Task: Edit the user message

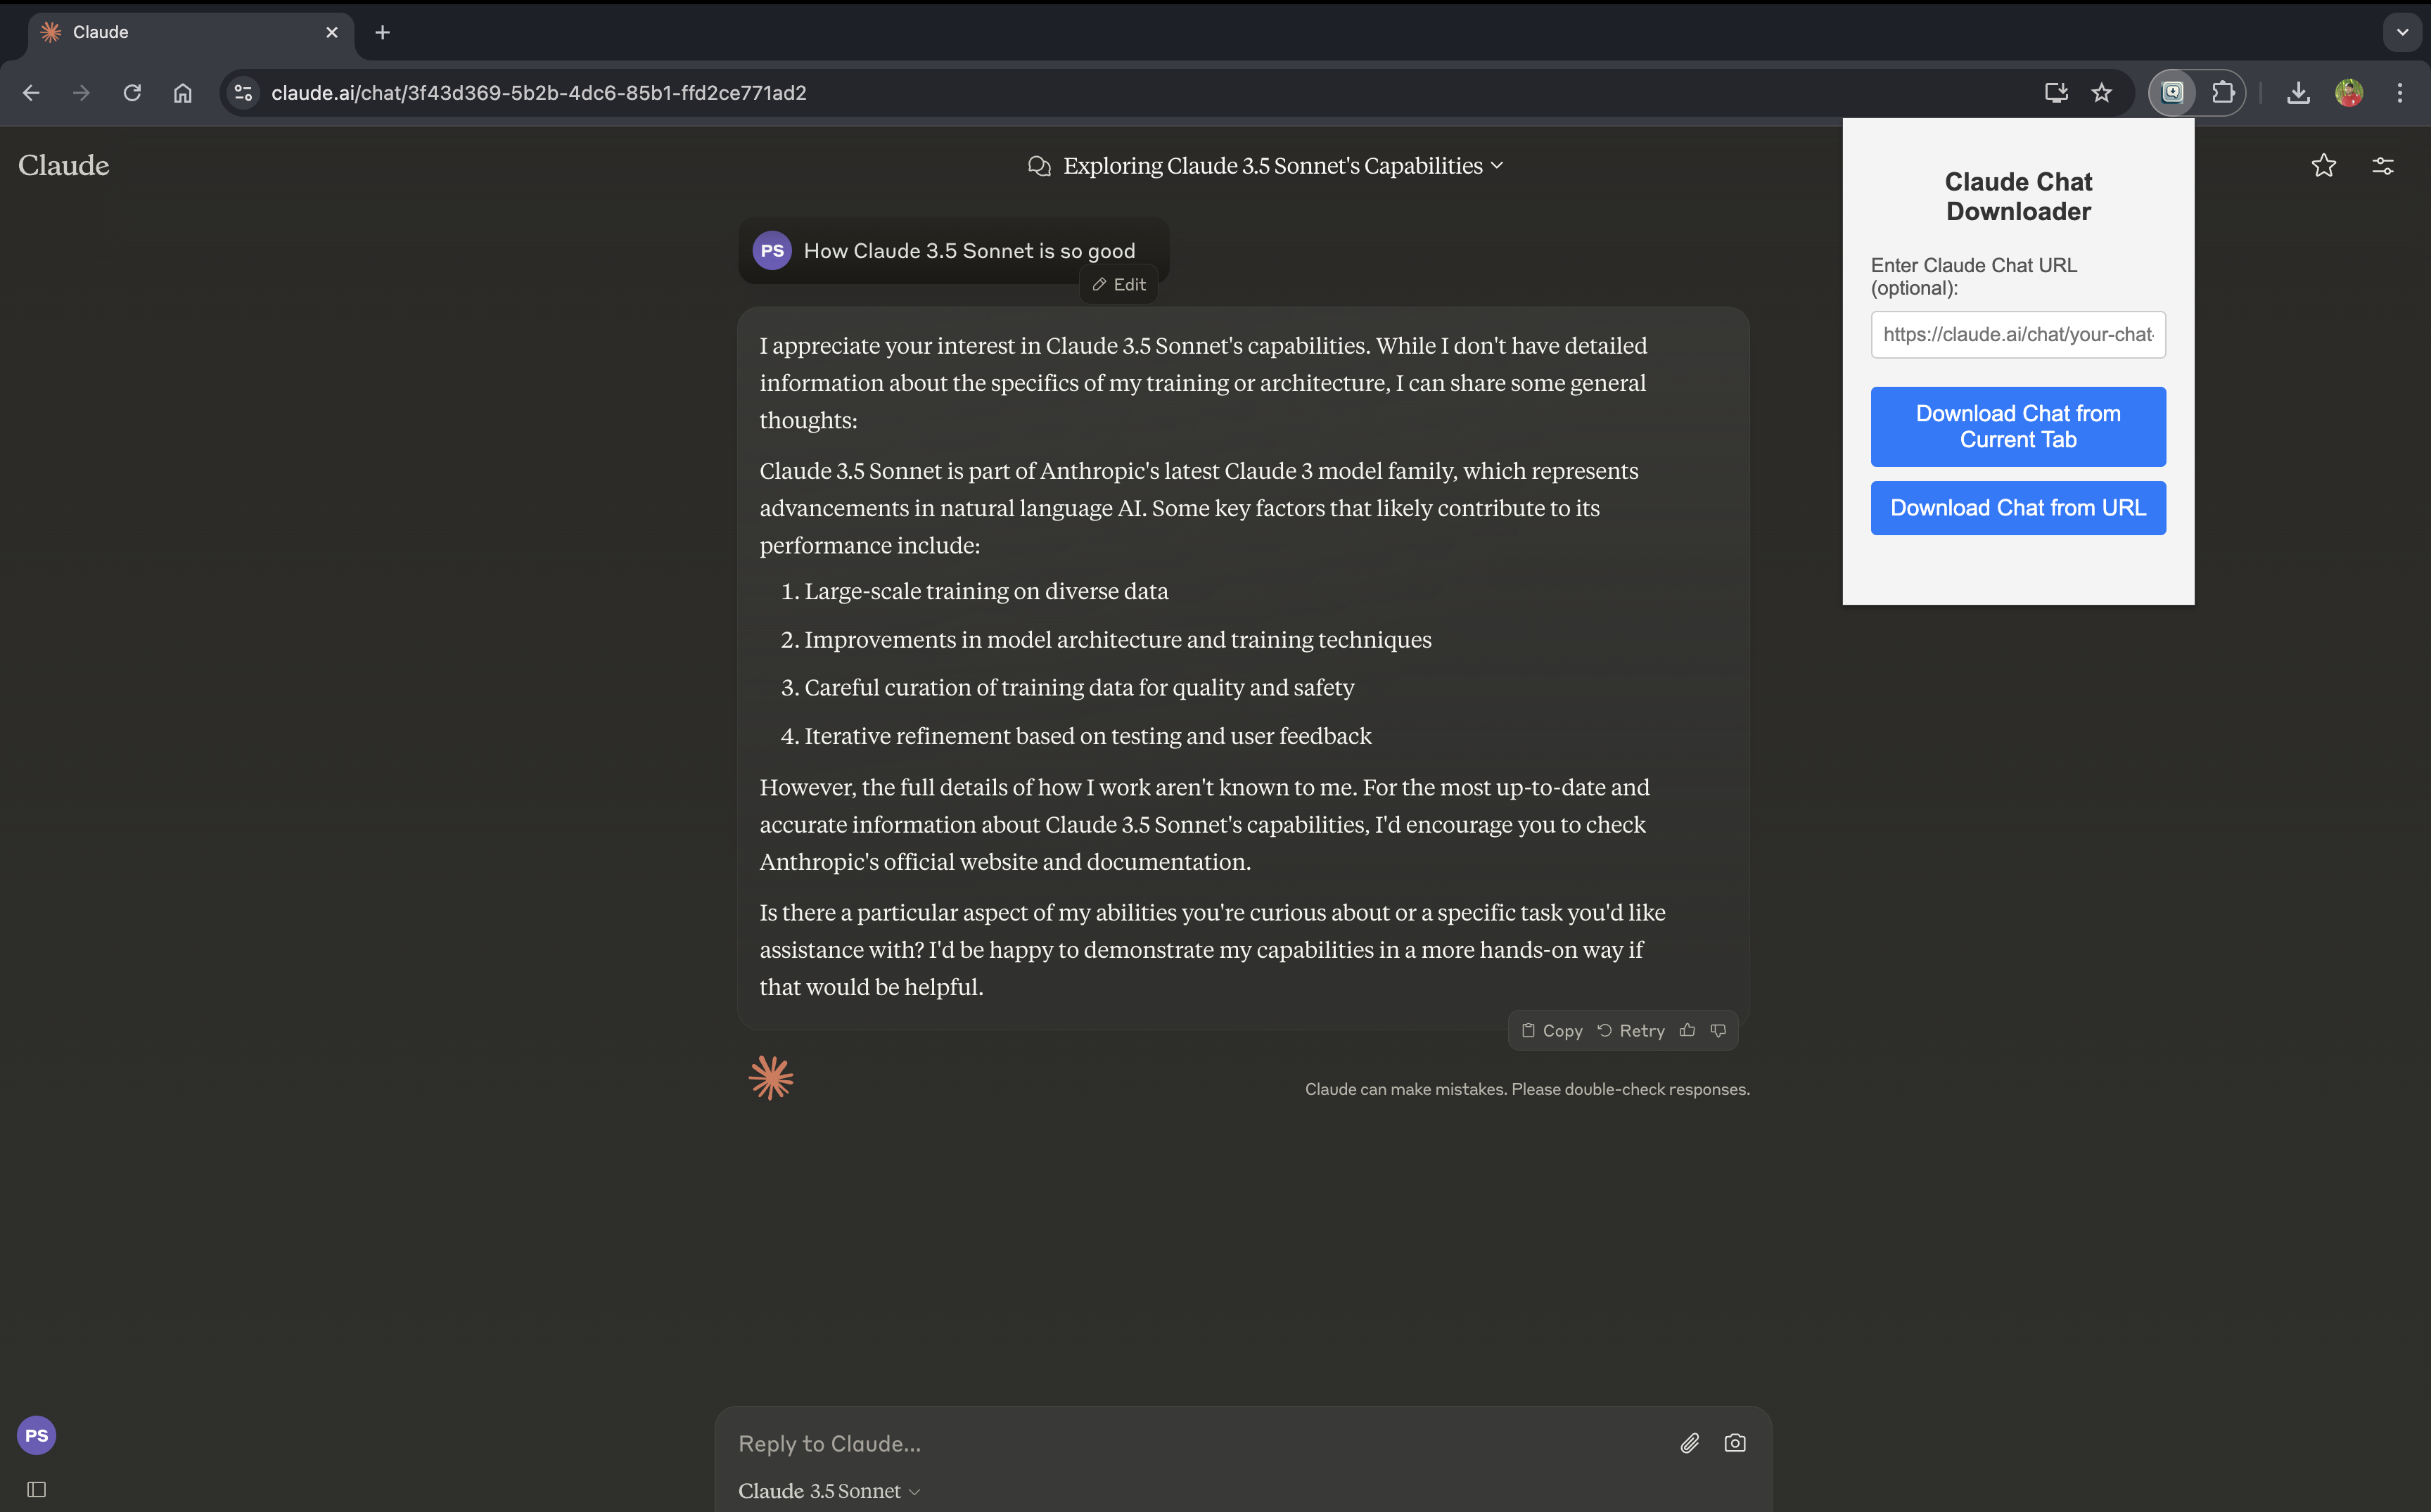Action: click(x=1119, y=285)
